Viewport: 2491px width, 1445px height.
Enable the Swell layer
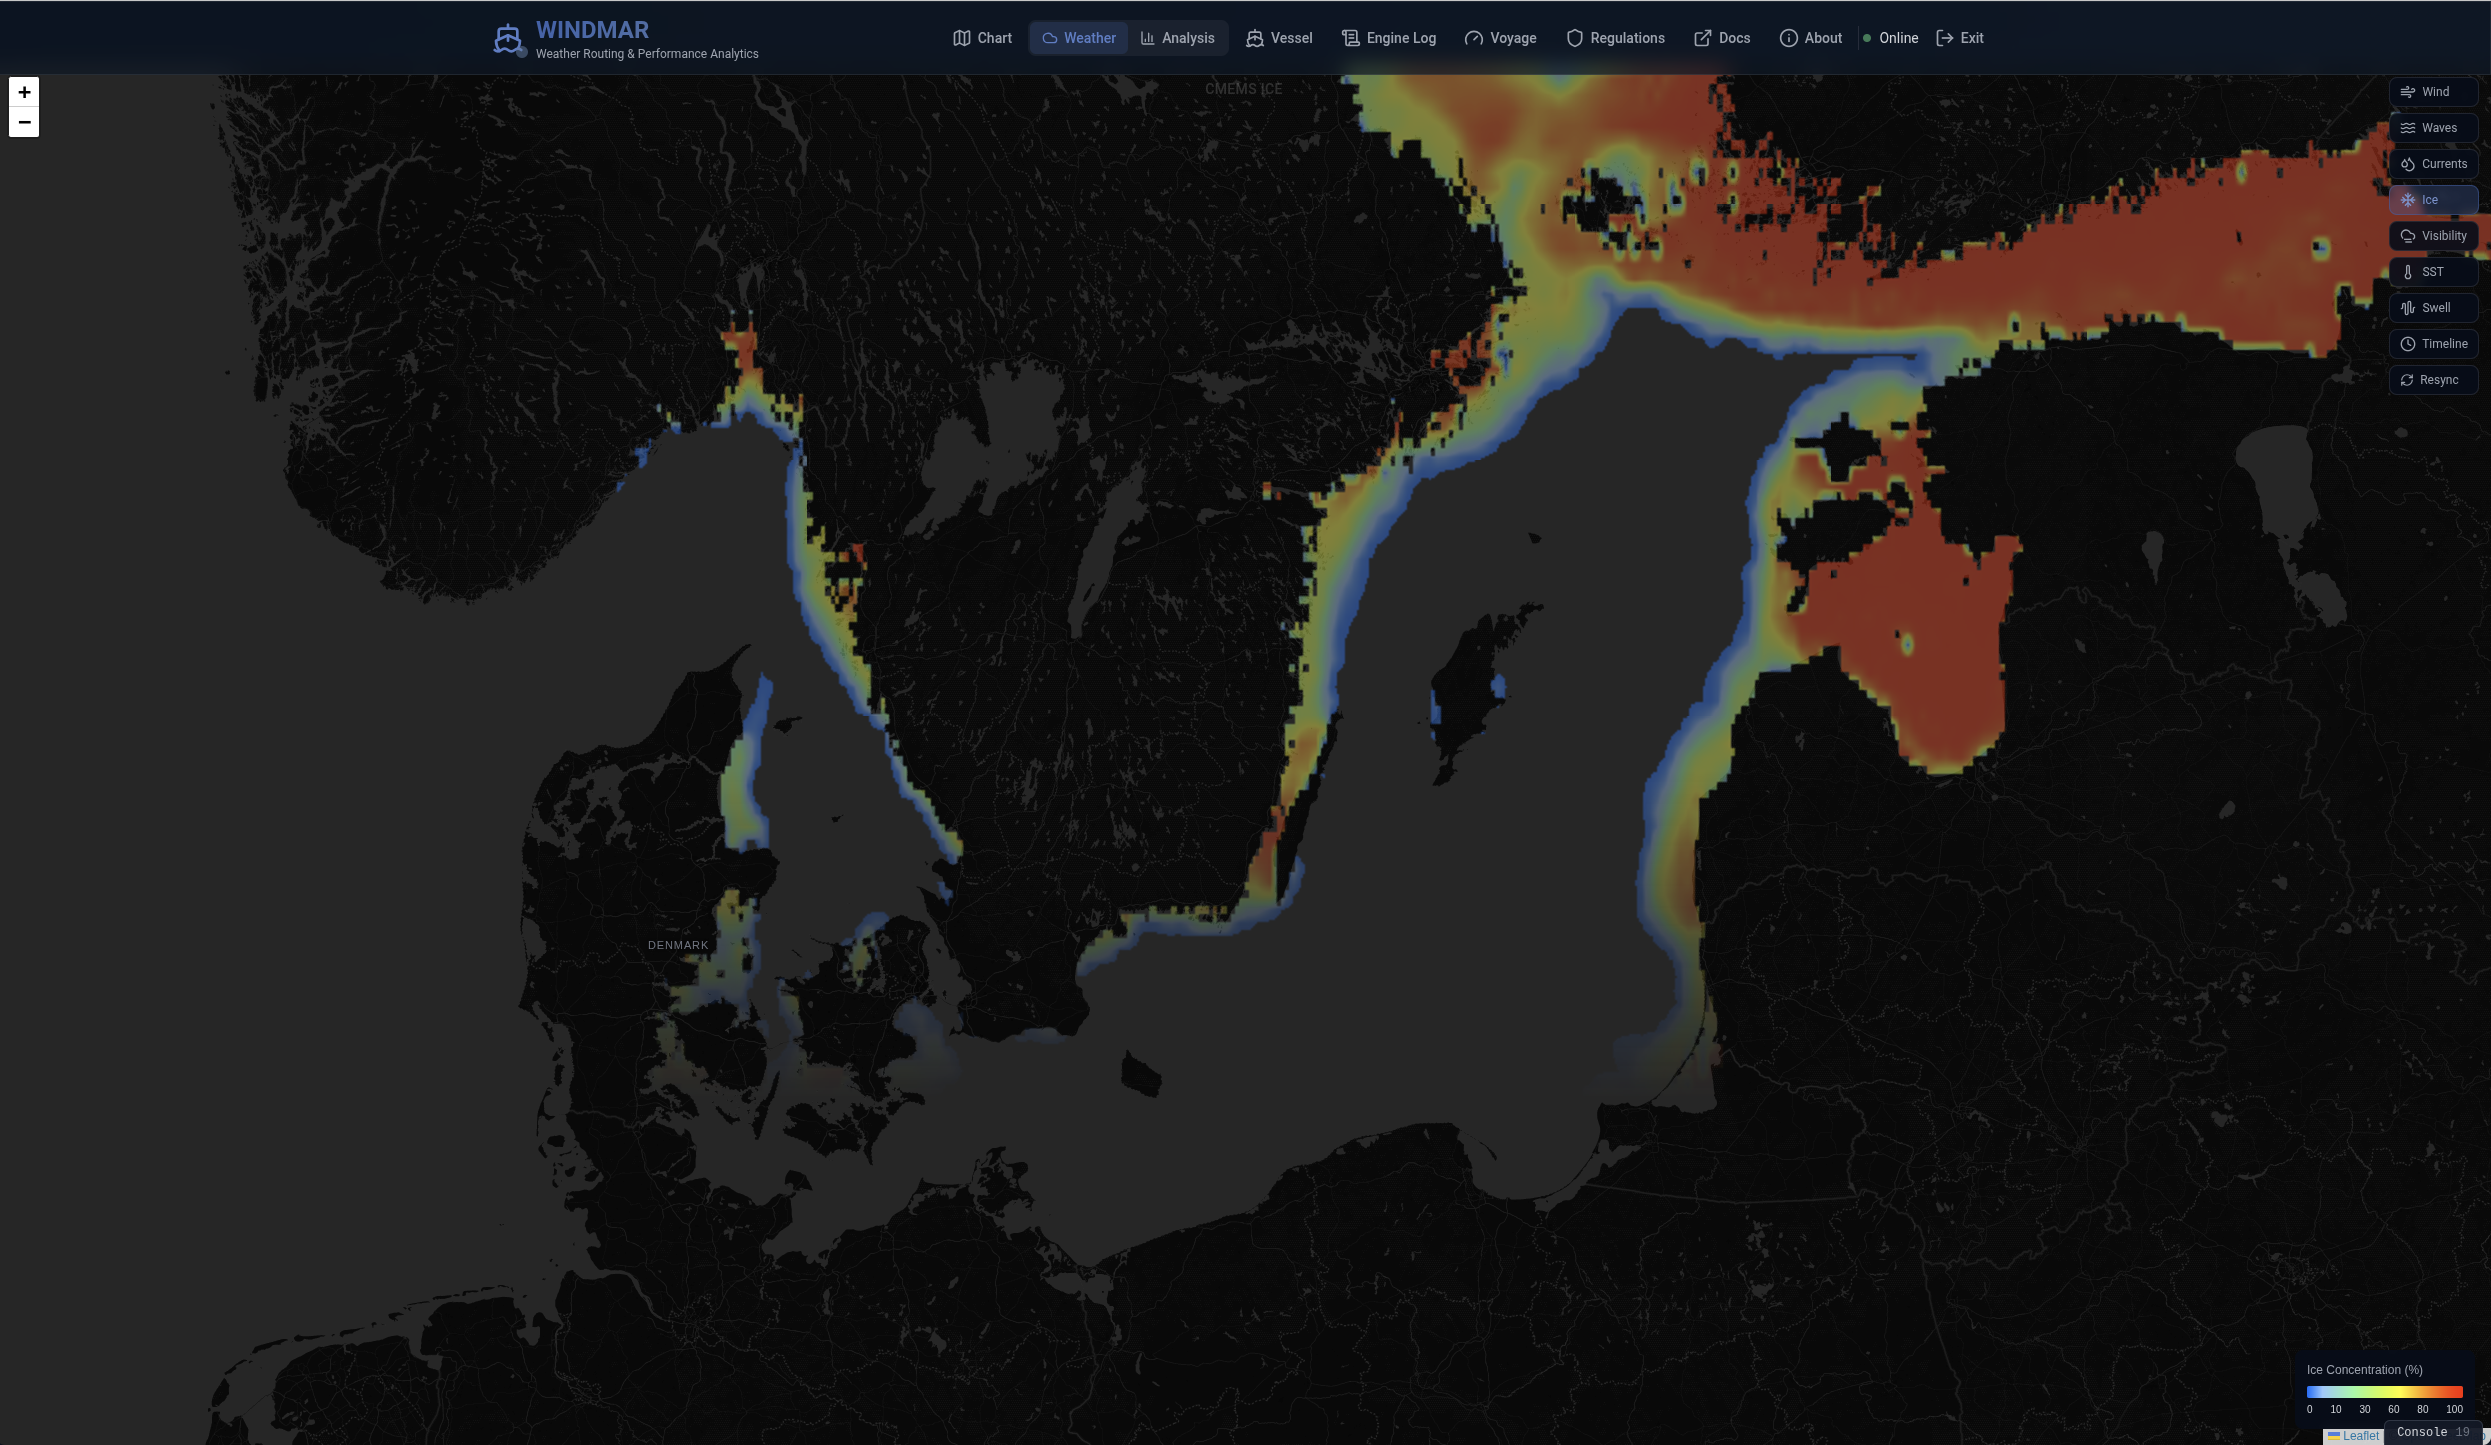click(2433, 308)
